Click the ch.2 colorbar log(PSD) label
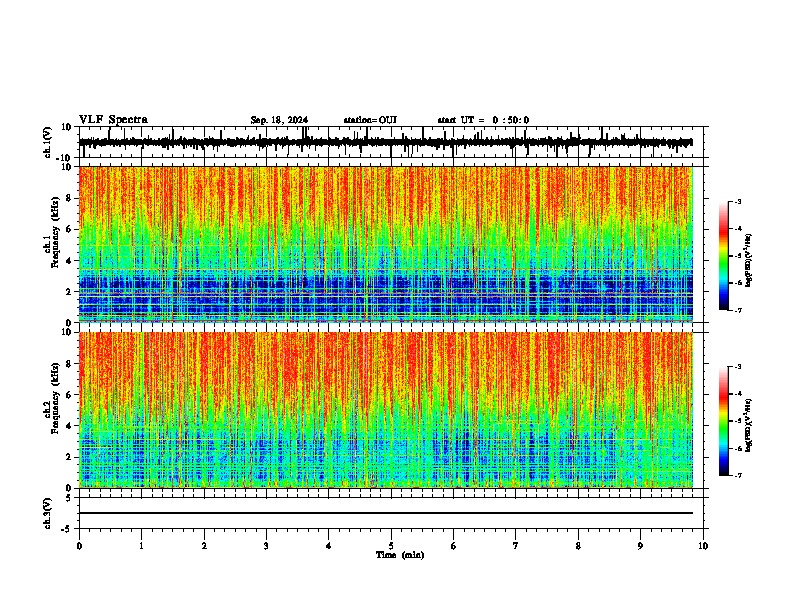Screen dimensions: 792x612 pos(748,425)
